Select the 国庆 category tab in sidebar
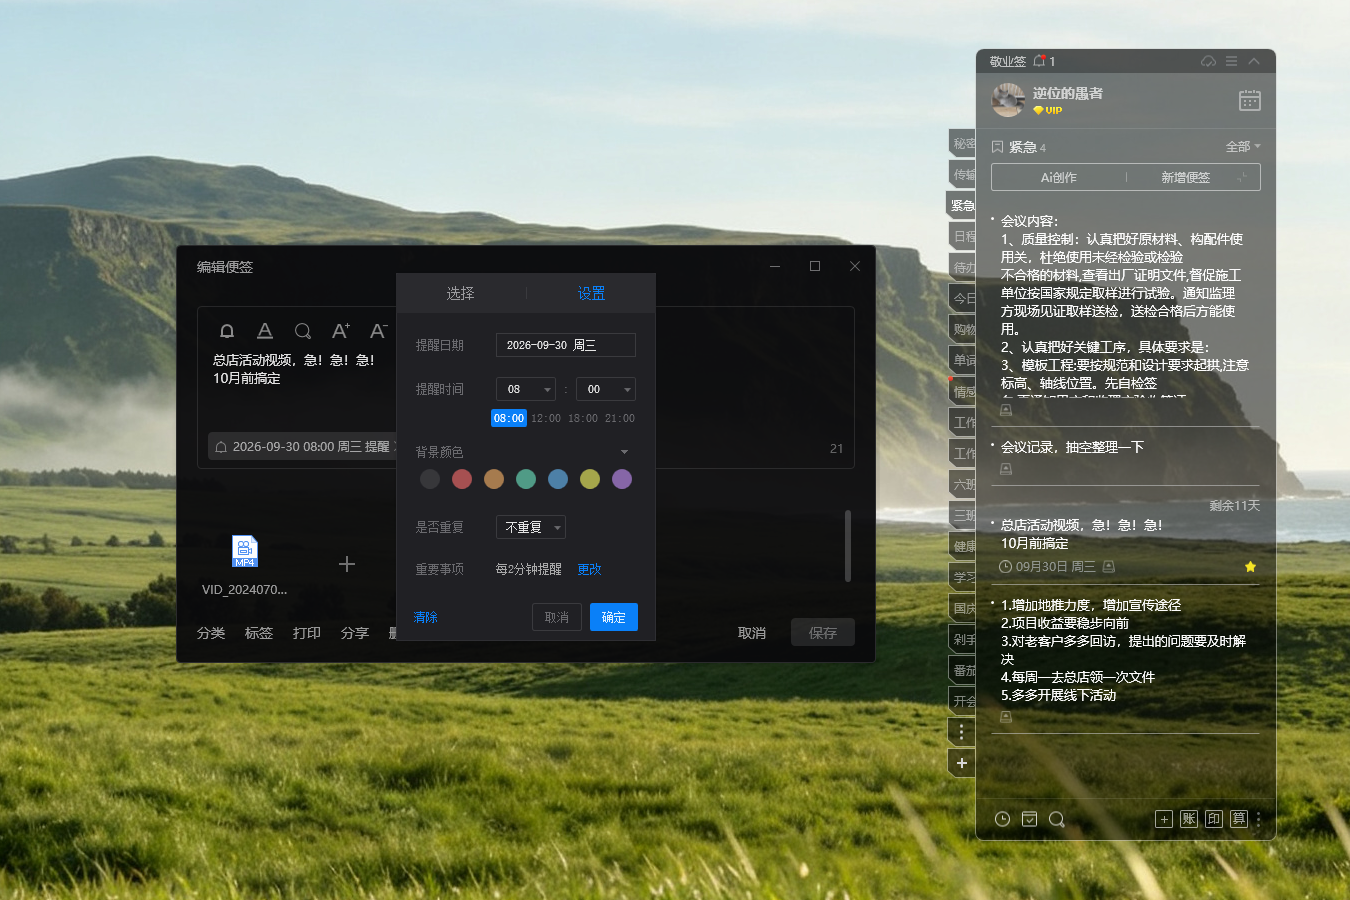The image size is (1350, 900). pos(963,608)
